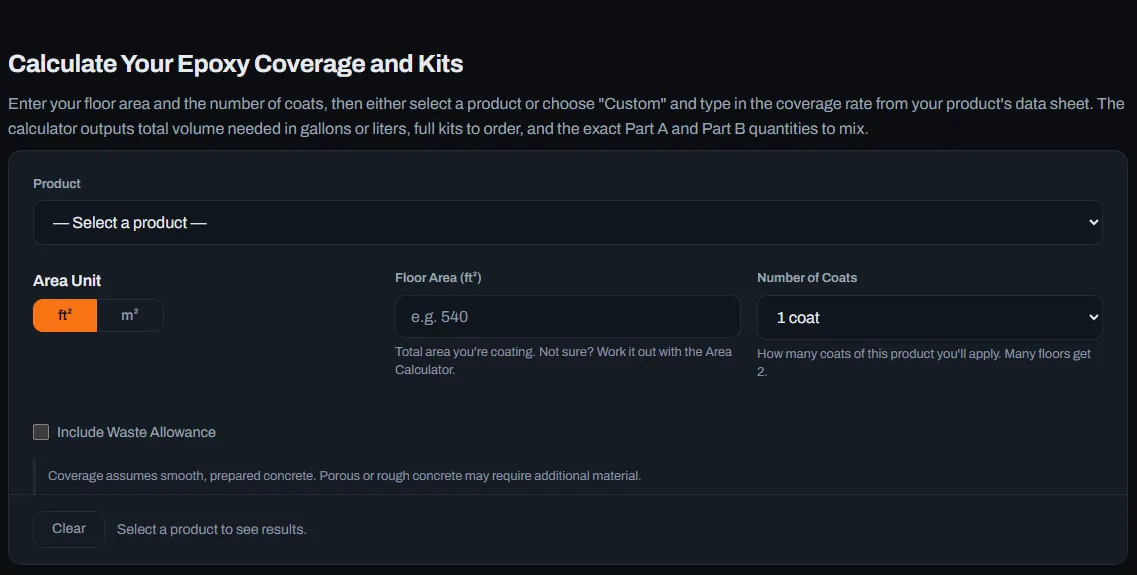Click the helper text under Number of Coats

(x=924, y=363)
